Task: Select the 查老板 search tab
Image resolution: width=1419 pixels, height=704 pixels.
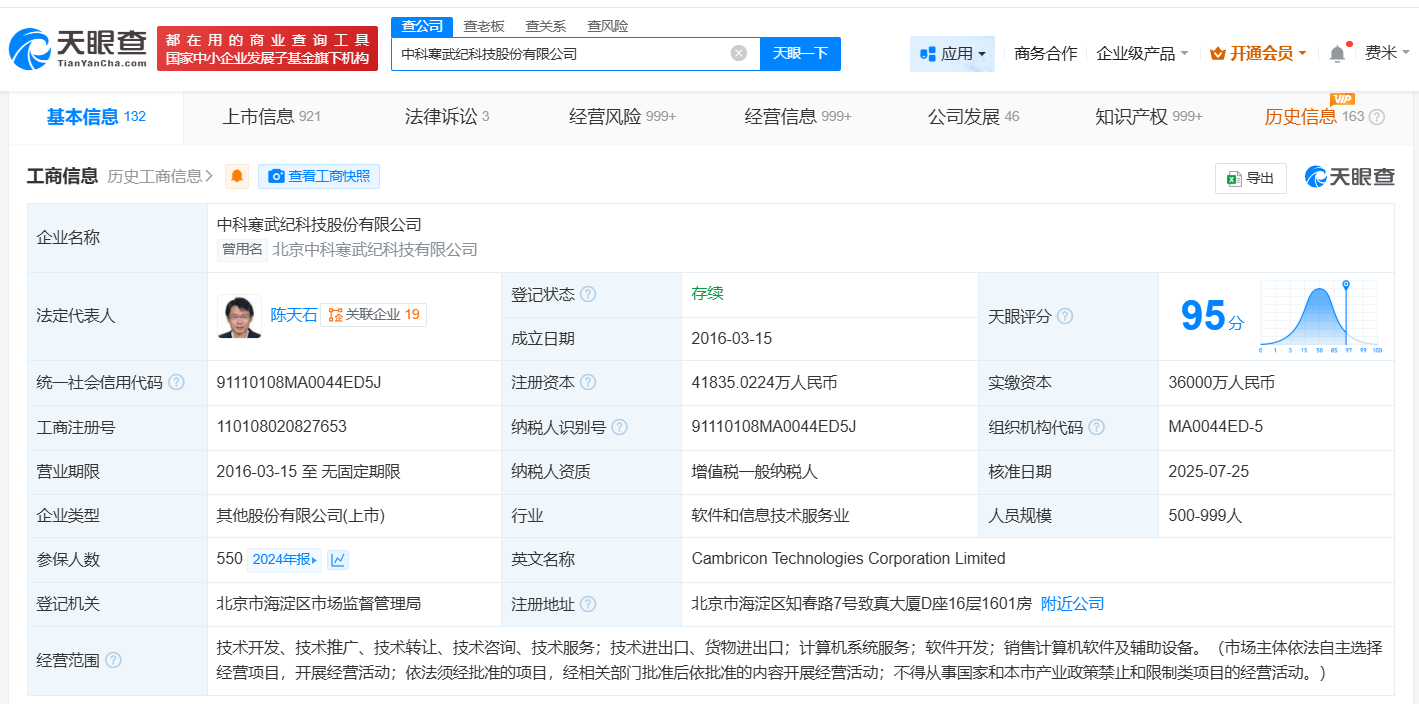Action: click(482, 26)
